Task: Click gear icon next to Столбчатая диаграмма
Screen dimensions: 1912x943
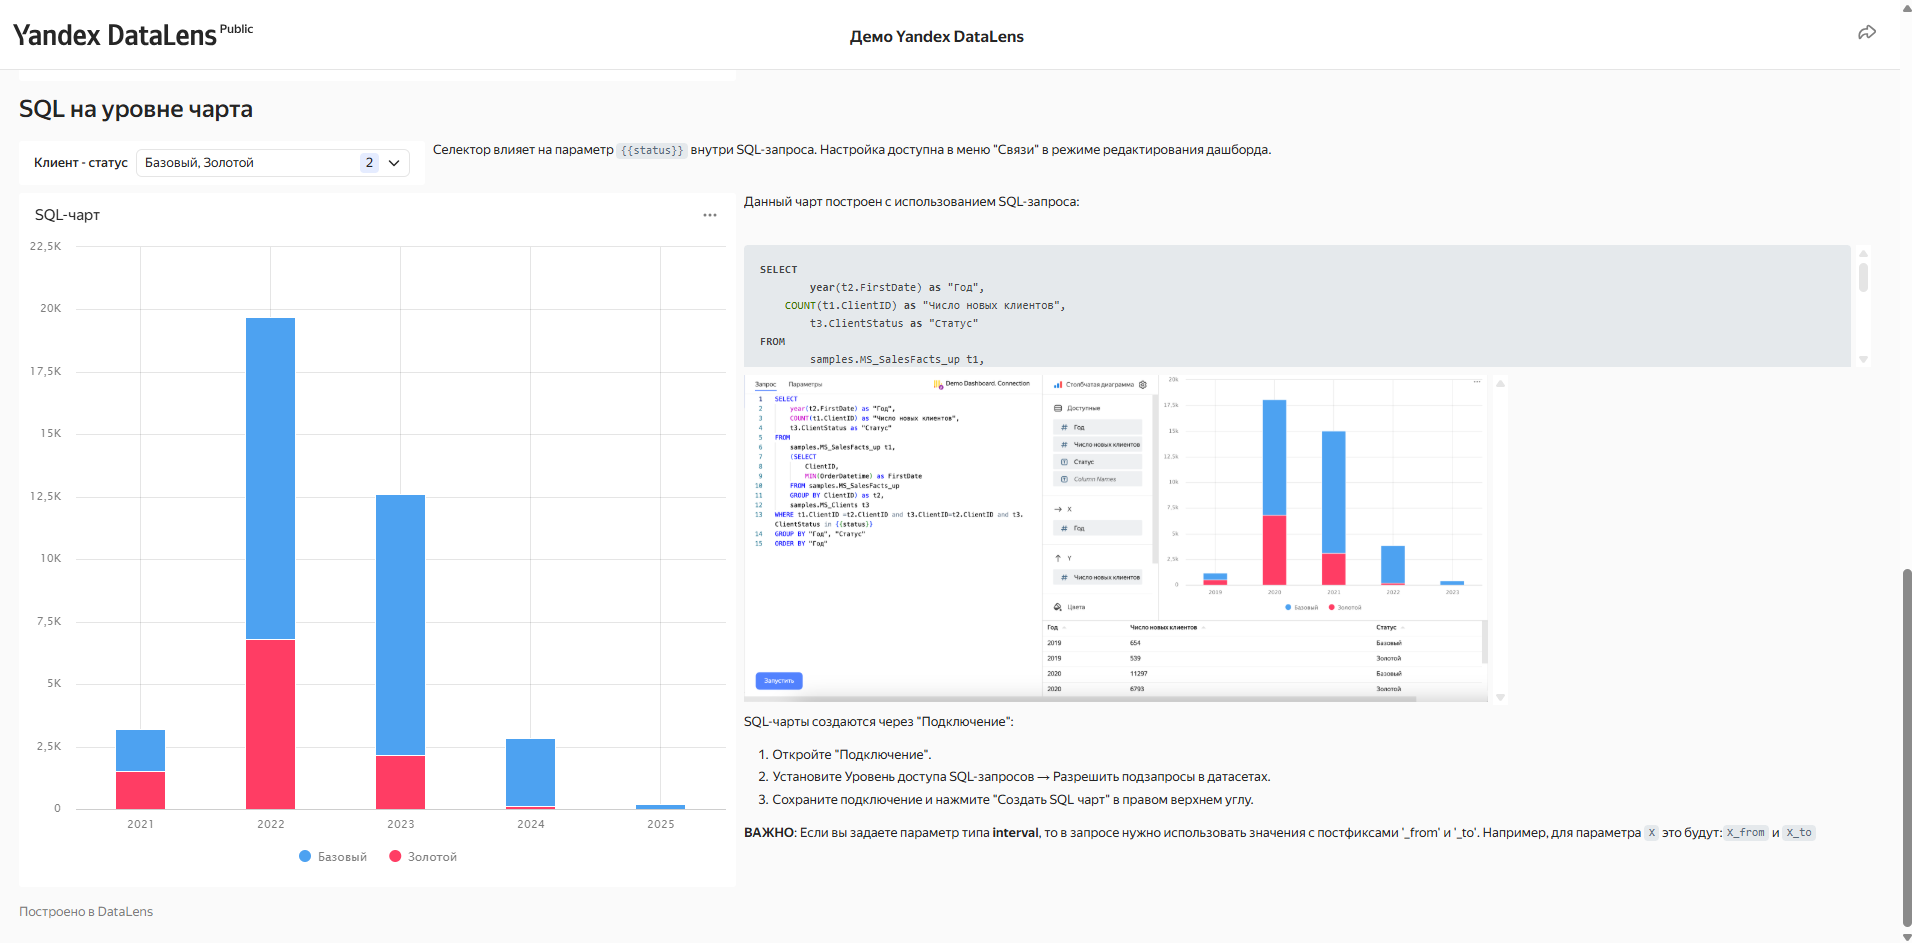Action: tap(1143, 385)
